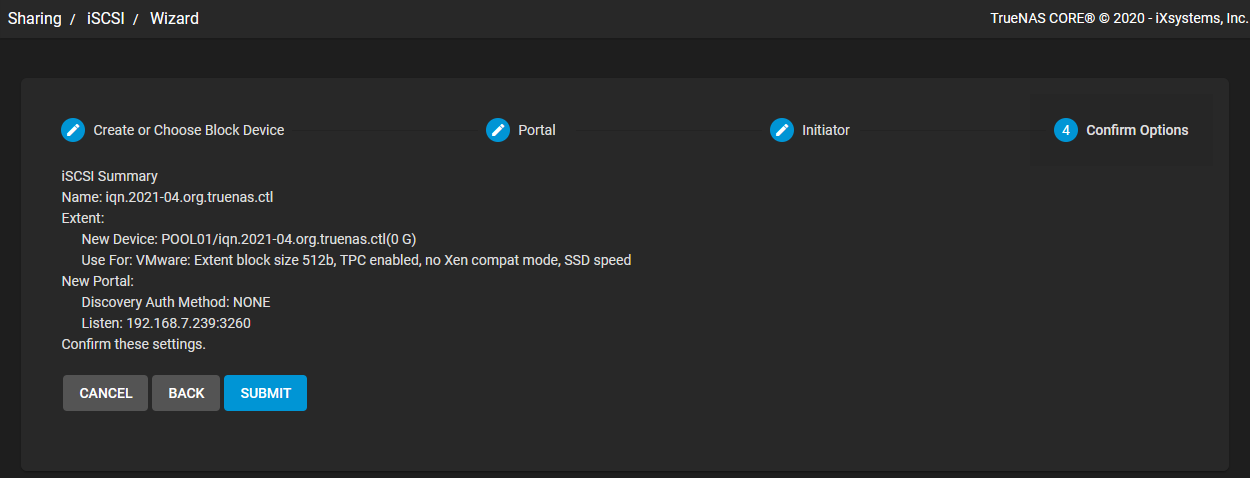Click the pencil icon for Create or Choose Block Device
The image size is (1250, 478).
coord(73,130)
